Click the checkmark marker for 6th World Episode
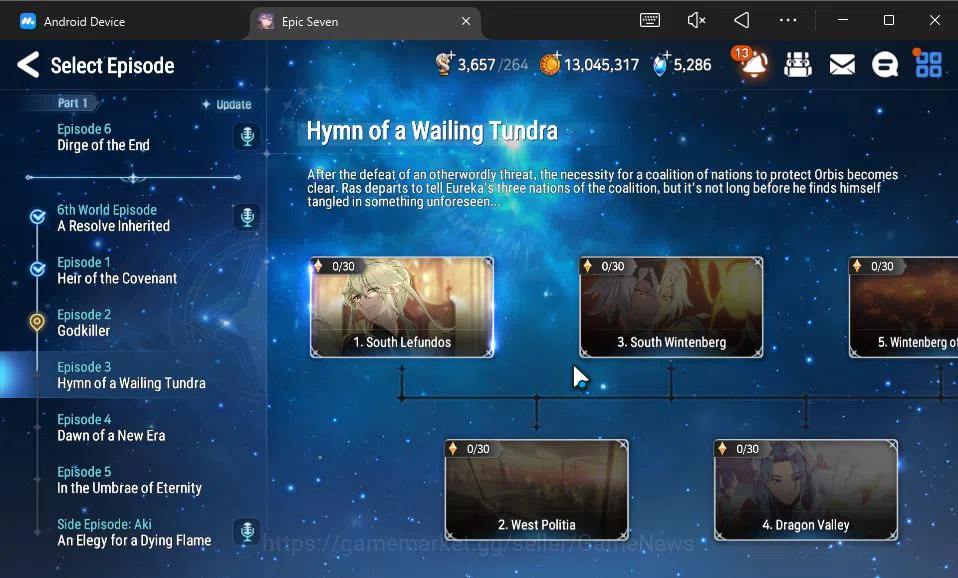Screen dimensions: 958x578 pos(37,217)
